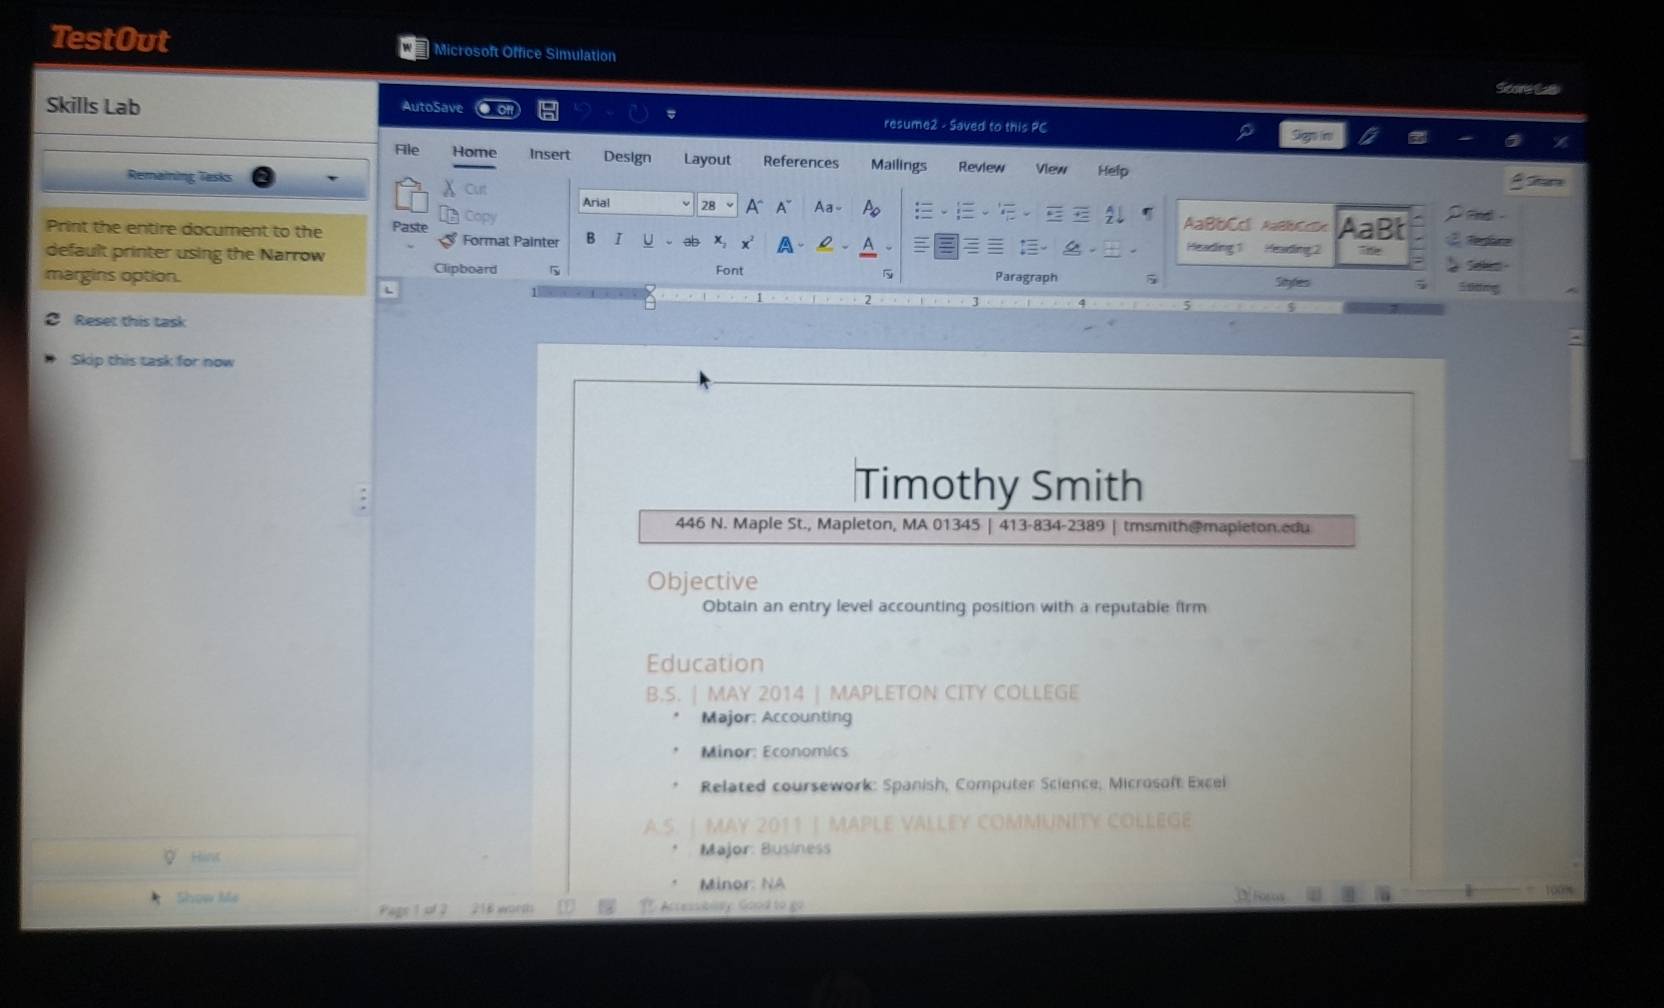Viewport: 1664px width, 1008px height.
Task: Open the Arial font family dropdown
Action: point(686,203)
